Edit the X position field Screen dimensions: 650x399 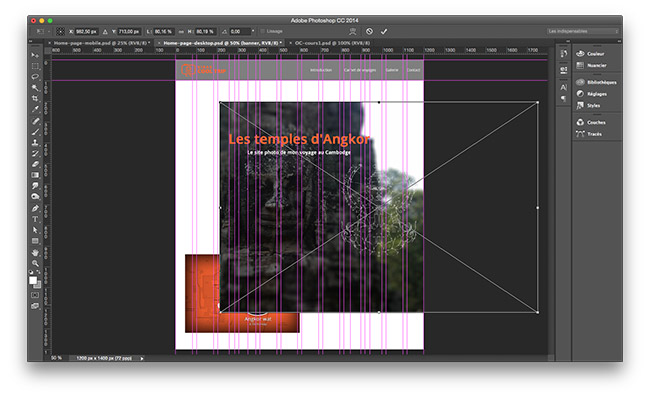(x=86, y=31)
